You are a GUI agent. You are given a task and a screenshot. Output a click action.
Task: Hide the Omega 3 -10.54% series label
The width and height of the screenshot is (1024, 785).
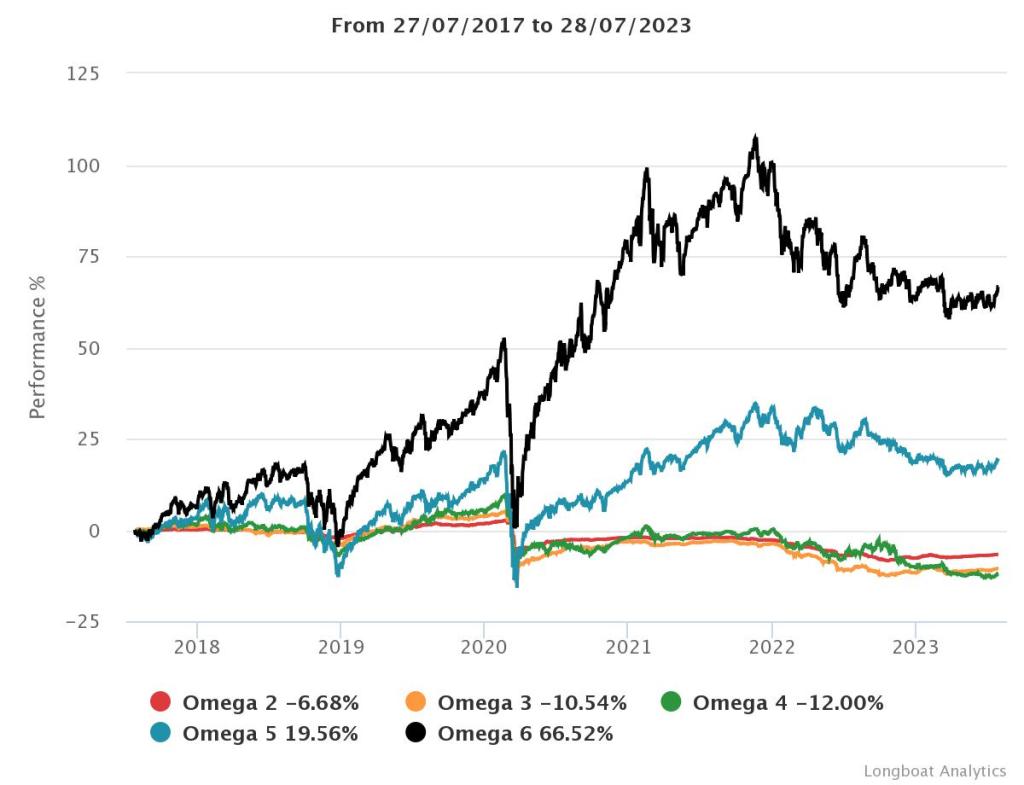point(532,703)
